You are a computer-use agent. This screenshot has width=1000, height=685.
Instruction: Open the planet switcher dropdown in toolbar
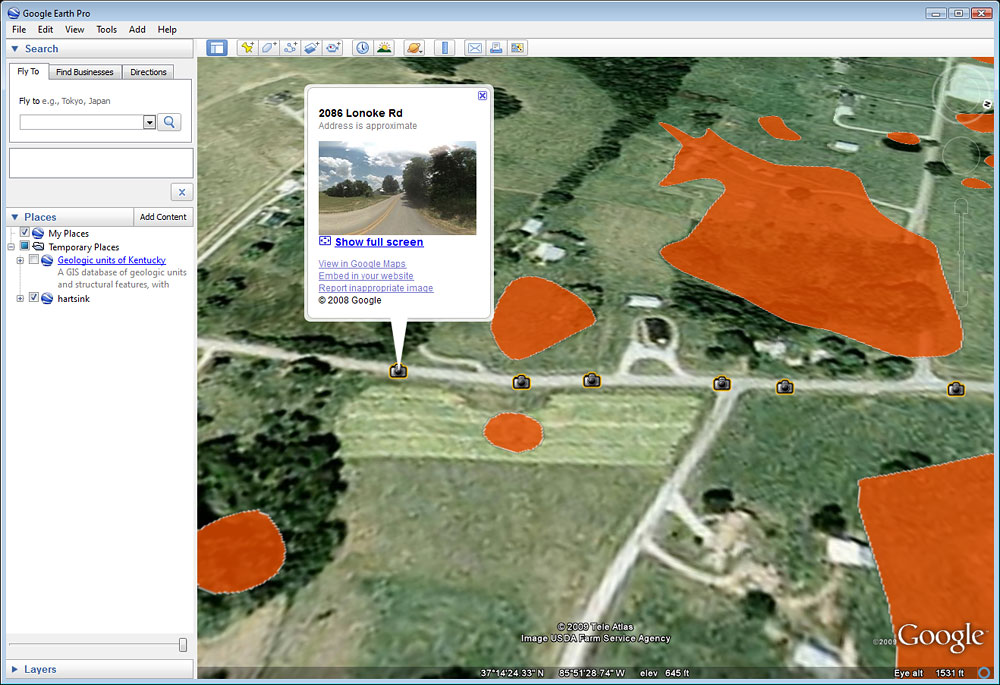(415, 48)
